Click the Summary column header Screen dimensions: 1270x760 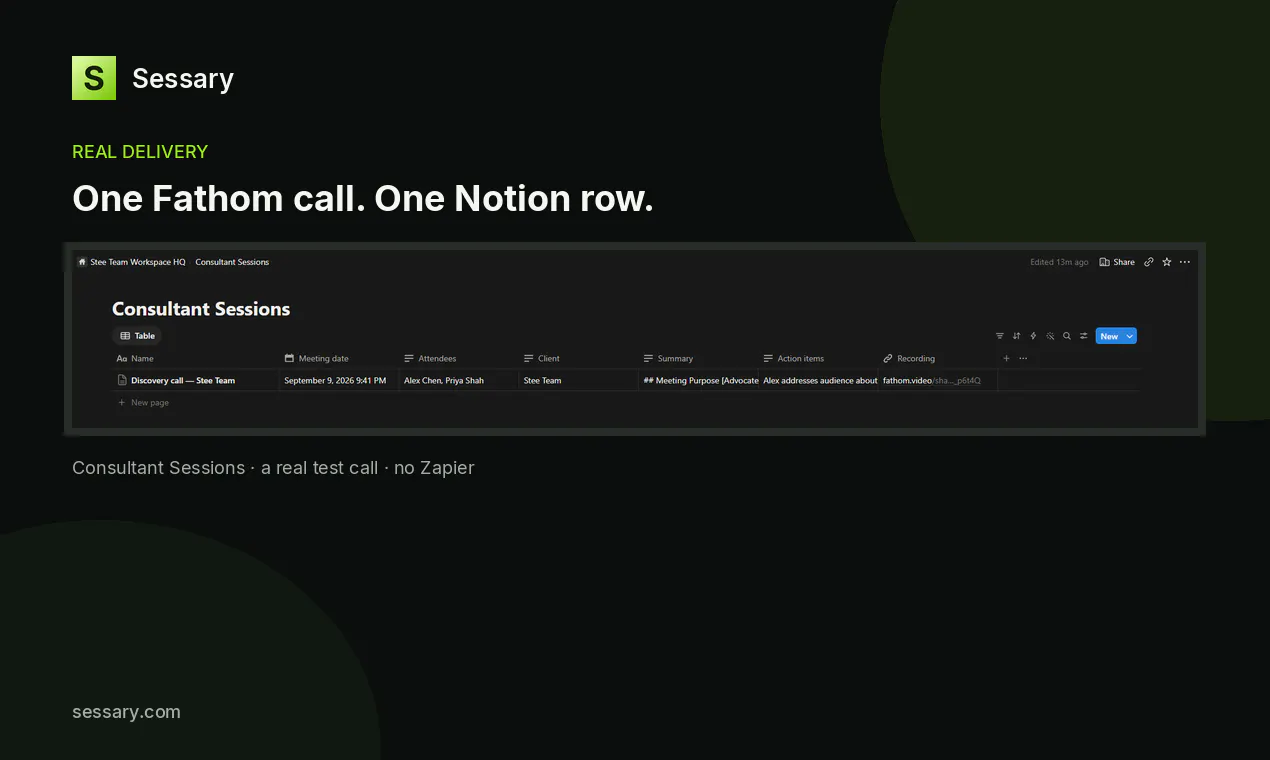click(x=668, y=358)
